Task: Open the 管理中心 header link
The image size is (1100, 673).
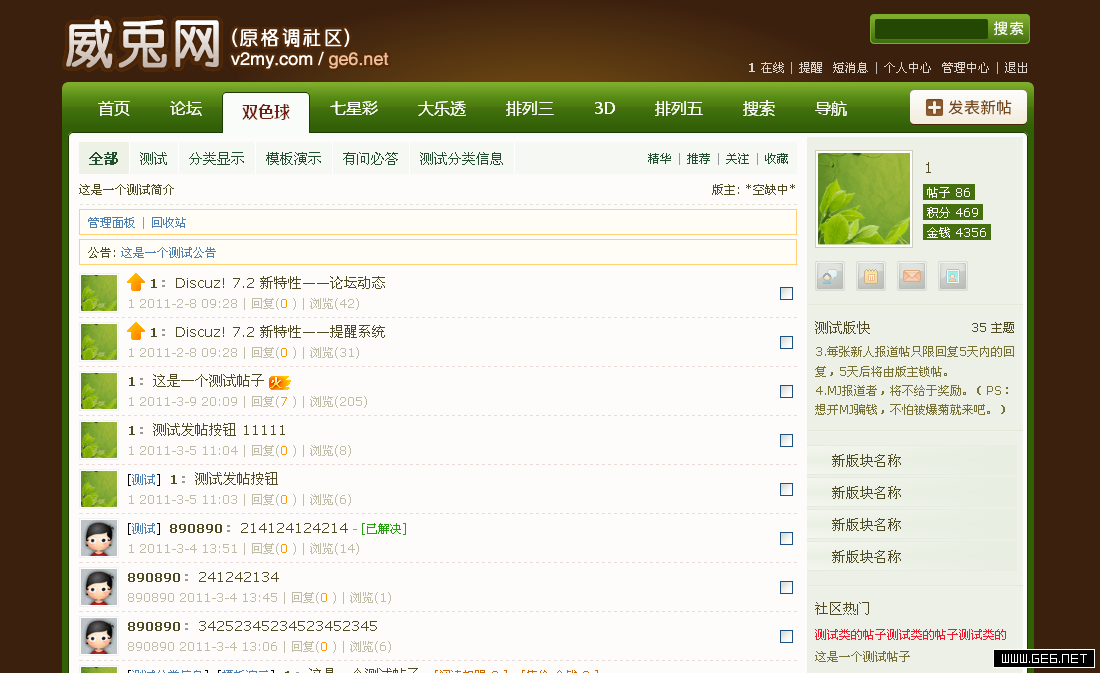Action: point(965,67)
